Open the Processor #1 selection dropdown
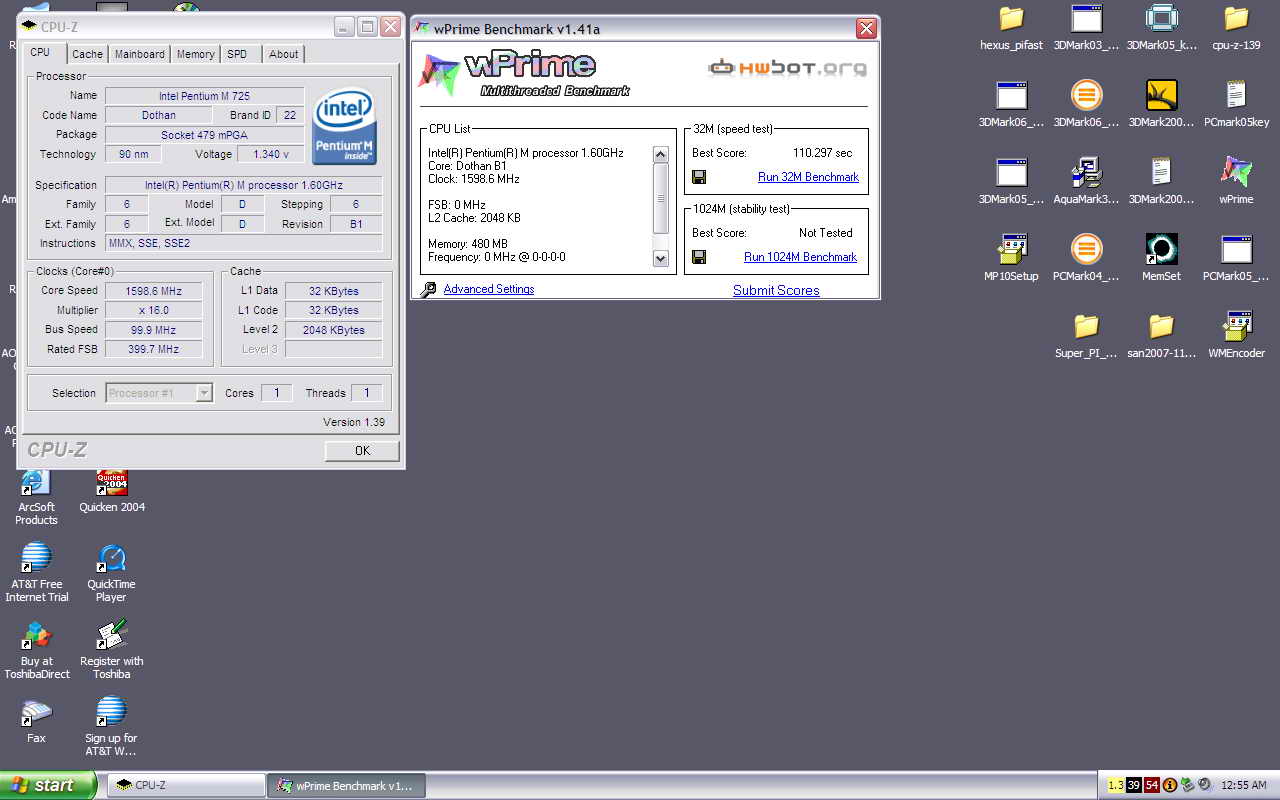Screen dimensions: 1280x800 (159, 393)
